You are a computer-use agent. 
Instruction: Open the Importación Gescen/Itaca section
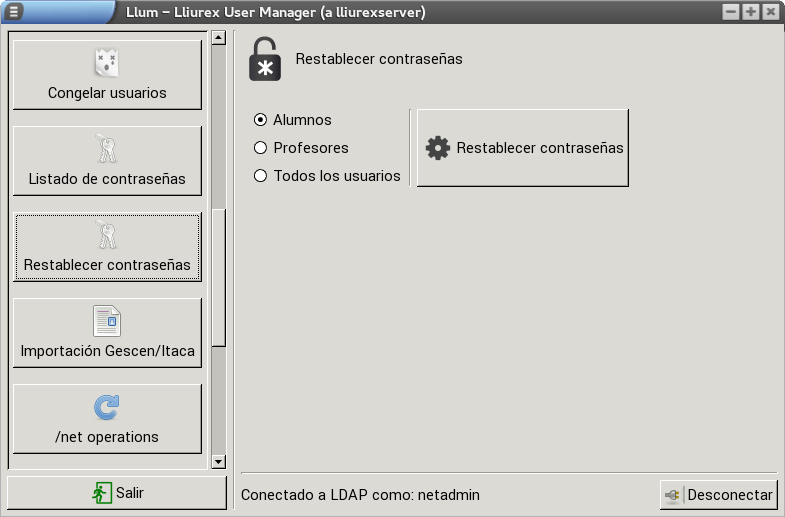click(107, 333)
